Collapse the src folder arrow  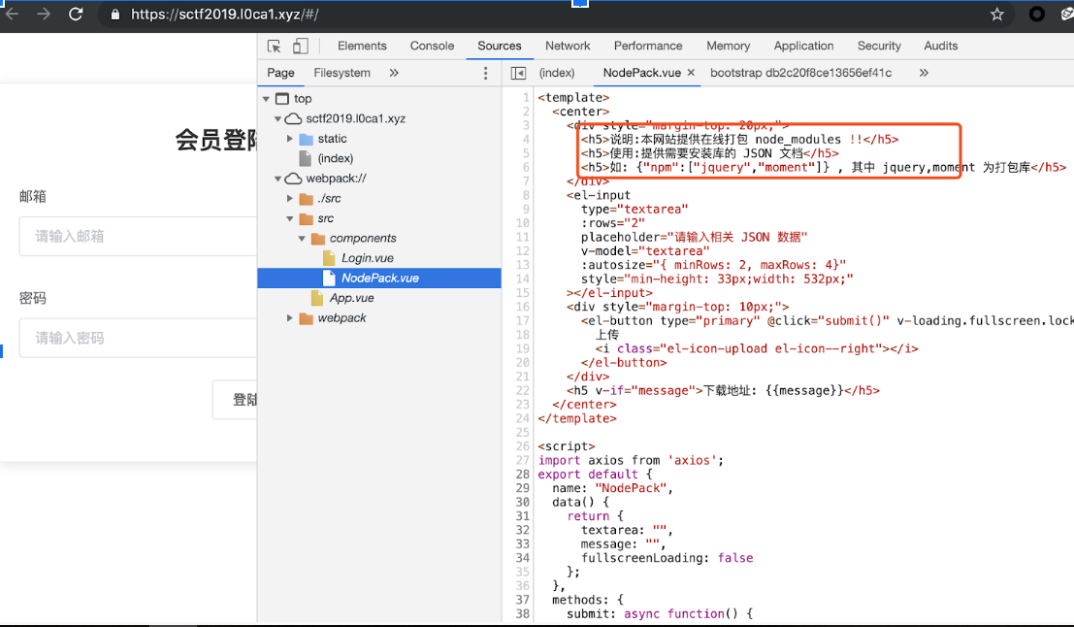290,219
